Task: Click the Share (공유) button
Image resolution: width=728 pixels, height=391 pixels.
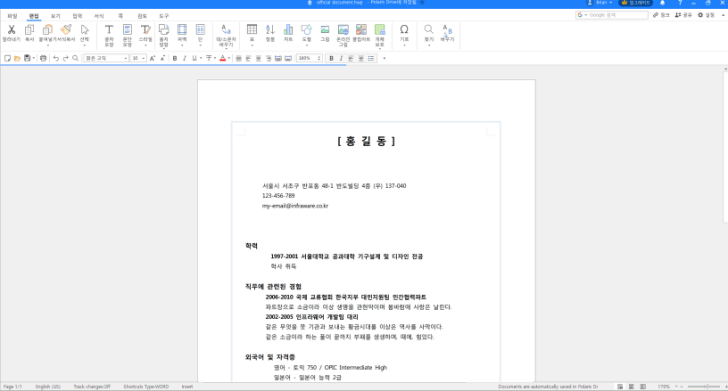Action: pos(683,15)
